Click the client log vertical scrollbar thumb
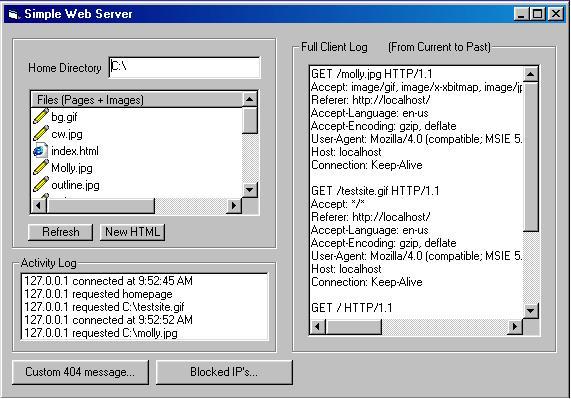Viewport: 571px width, 399px height. [x=531, y=157]
